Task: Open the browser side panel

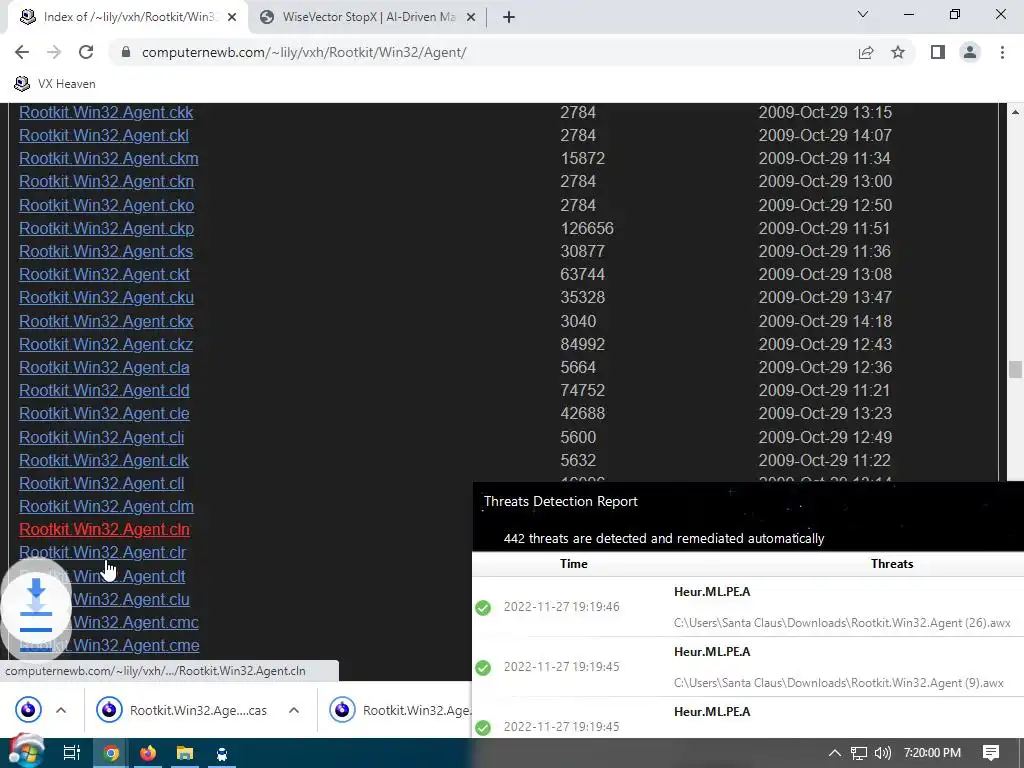Action: pyautogui.click(x=938, y=52)
